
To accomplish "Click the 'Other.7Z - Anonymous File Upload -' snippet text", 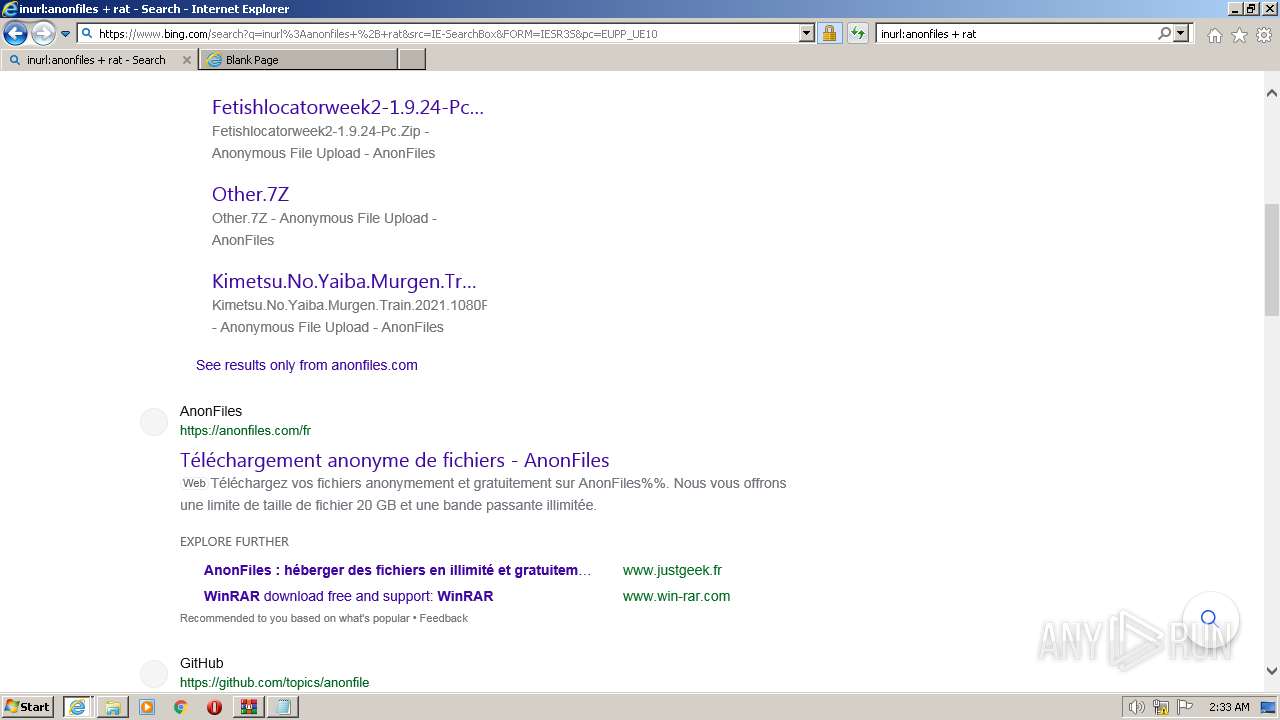I will point(324,218).
